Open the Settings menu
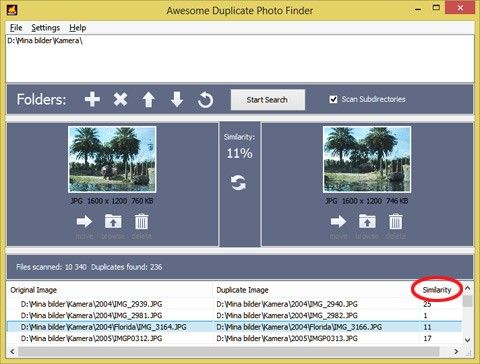Image resolution: width=480 pixels, height=364 pixels. pos(46,28)
